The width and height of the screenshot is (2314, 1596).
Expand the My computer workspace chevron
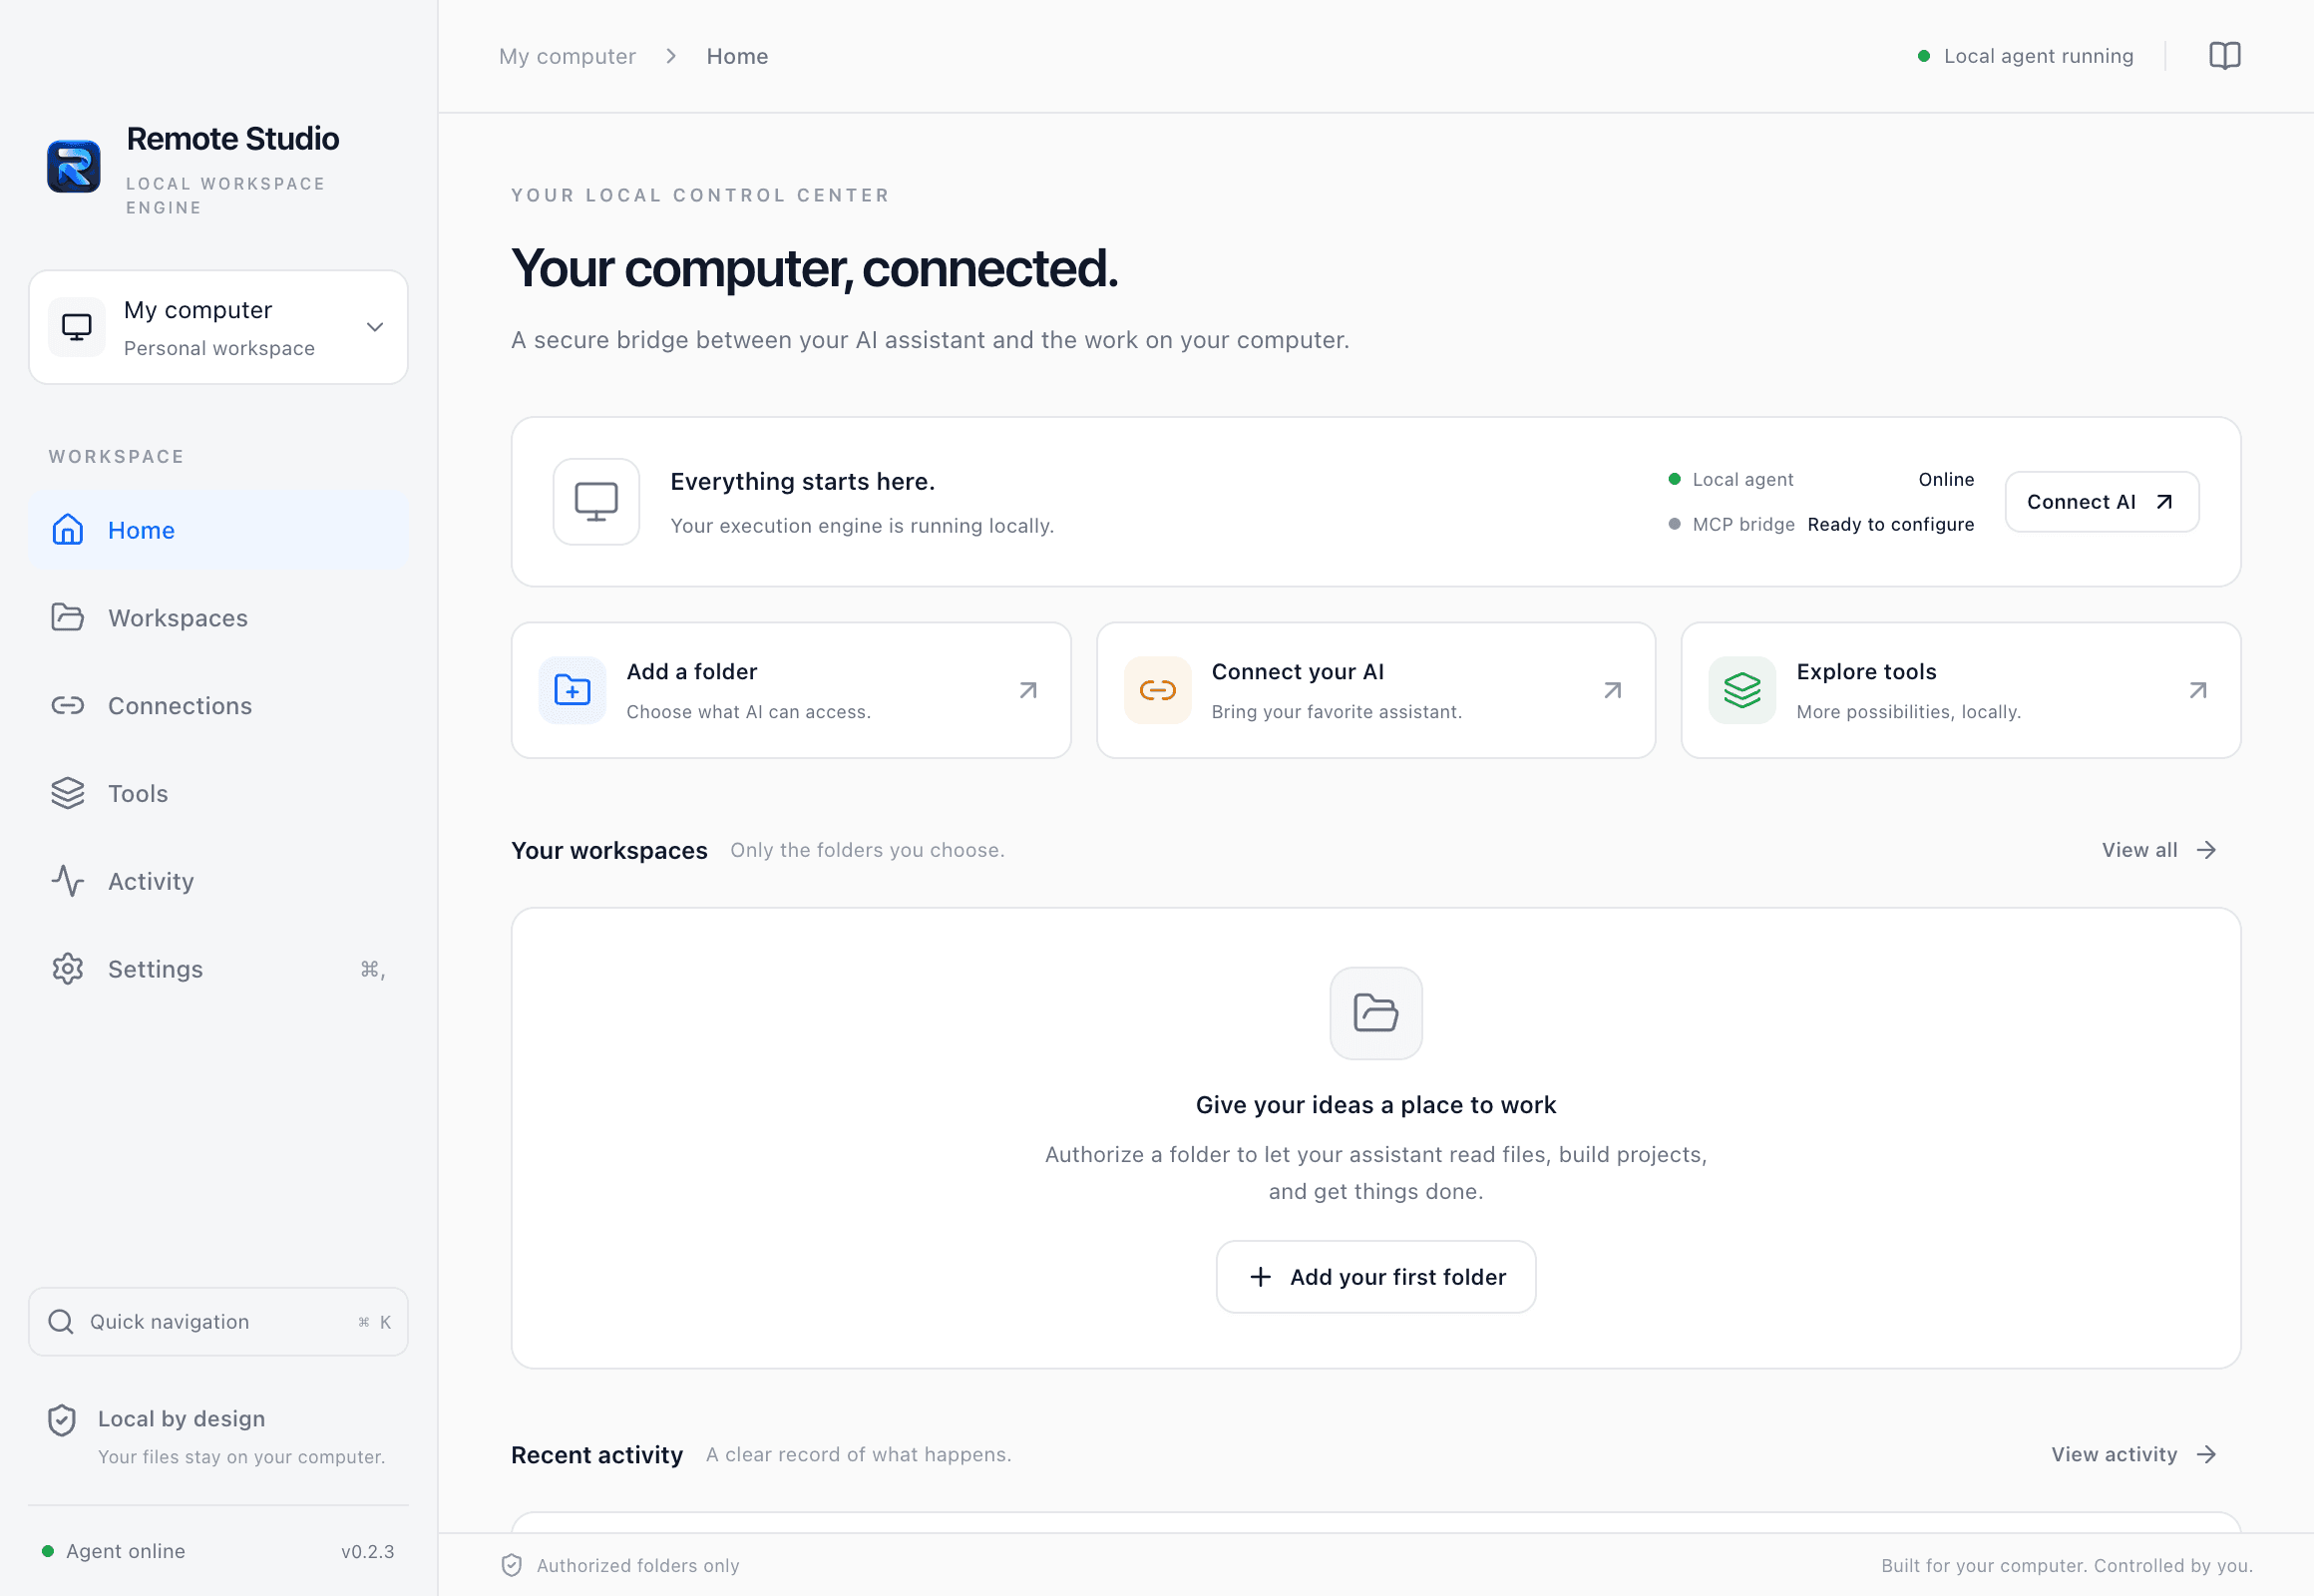click(375, 327)
